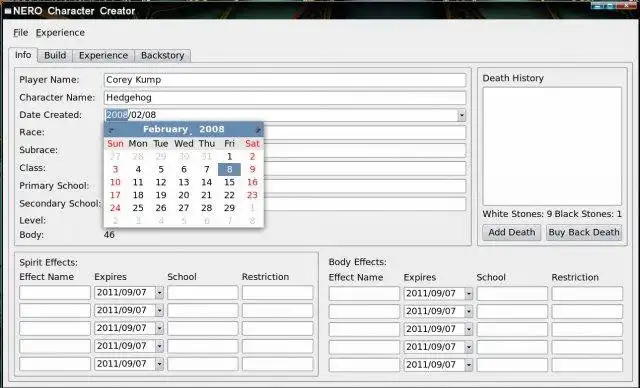Viewport: 640px width, 388px height.
Task: Click the month name February in calendar header
Action: (165, 129)
